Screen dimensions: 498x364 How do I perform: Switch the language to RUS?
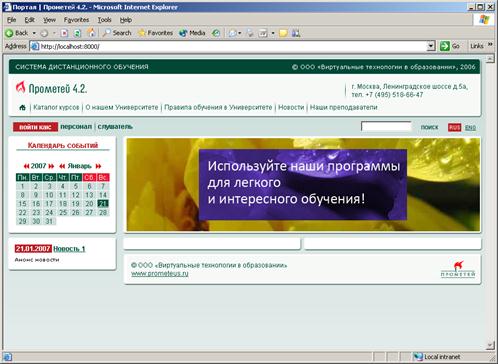click(454, 127)
